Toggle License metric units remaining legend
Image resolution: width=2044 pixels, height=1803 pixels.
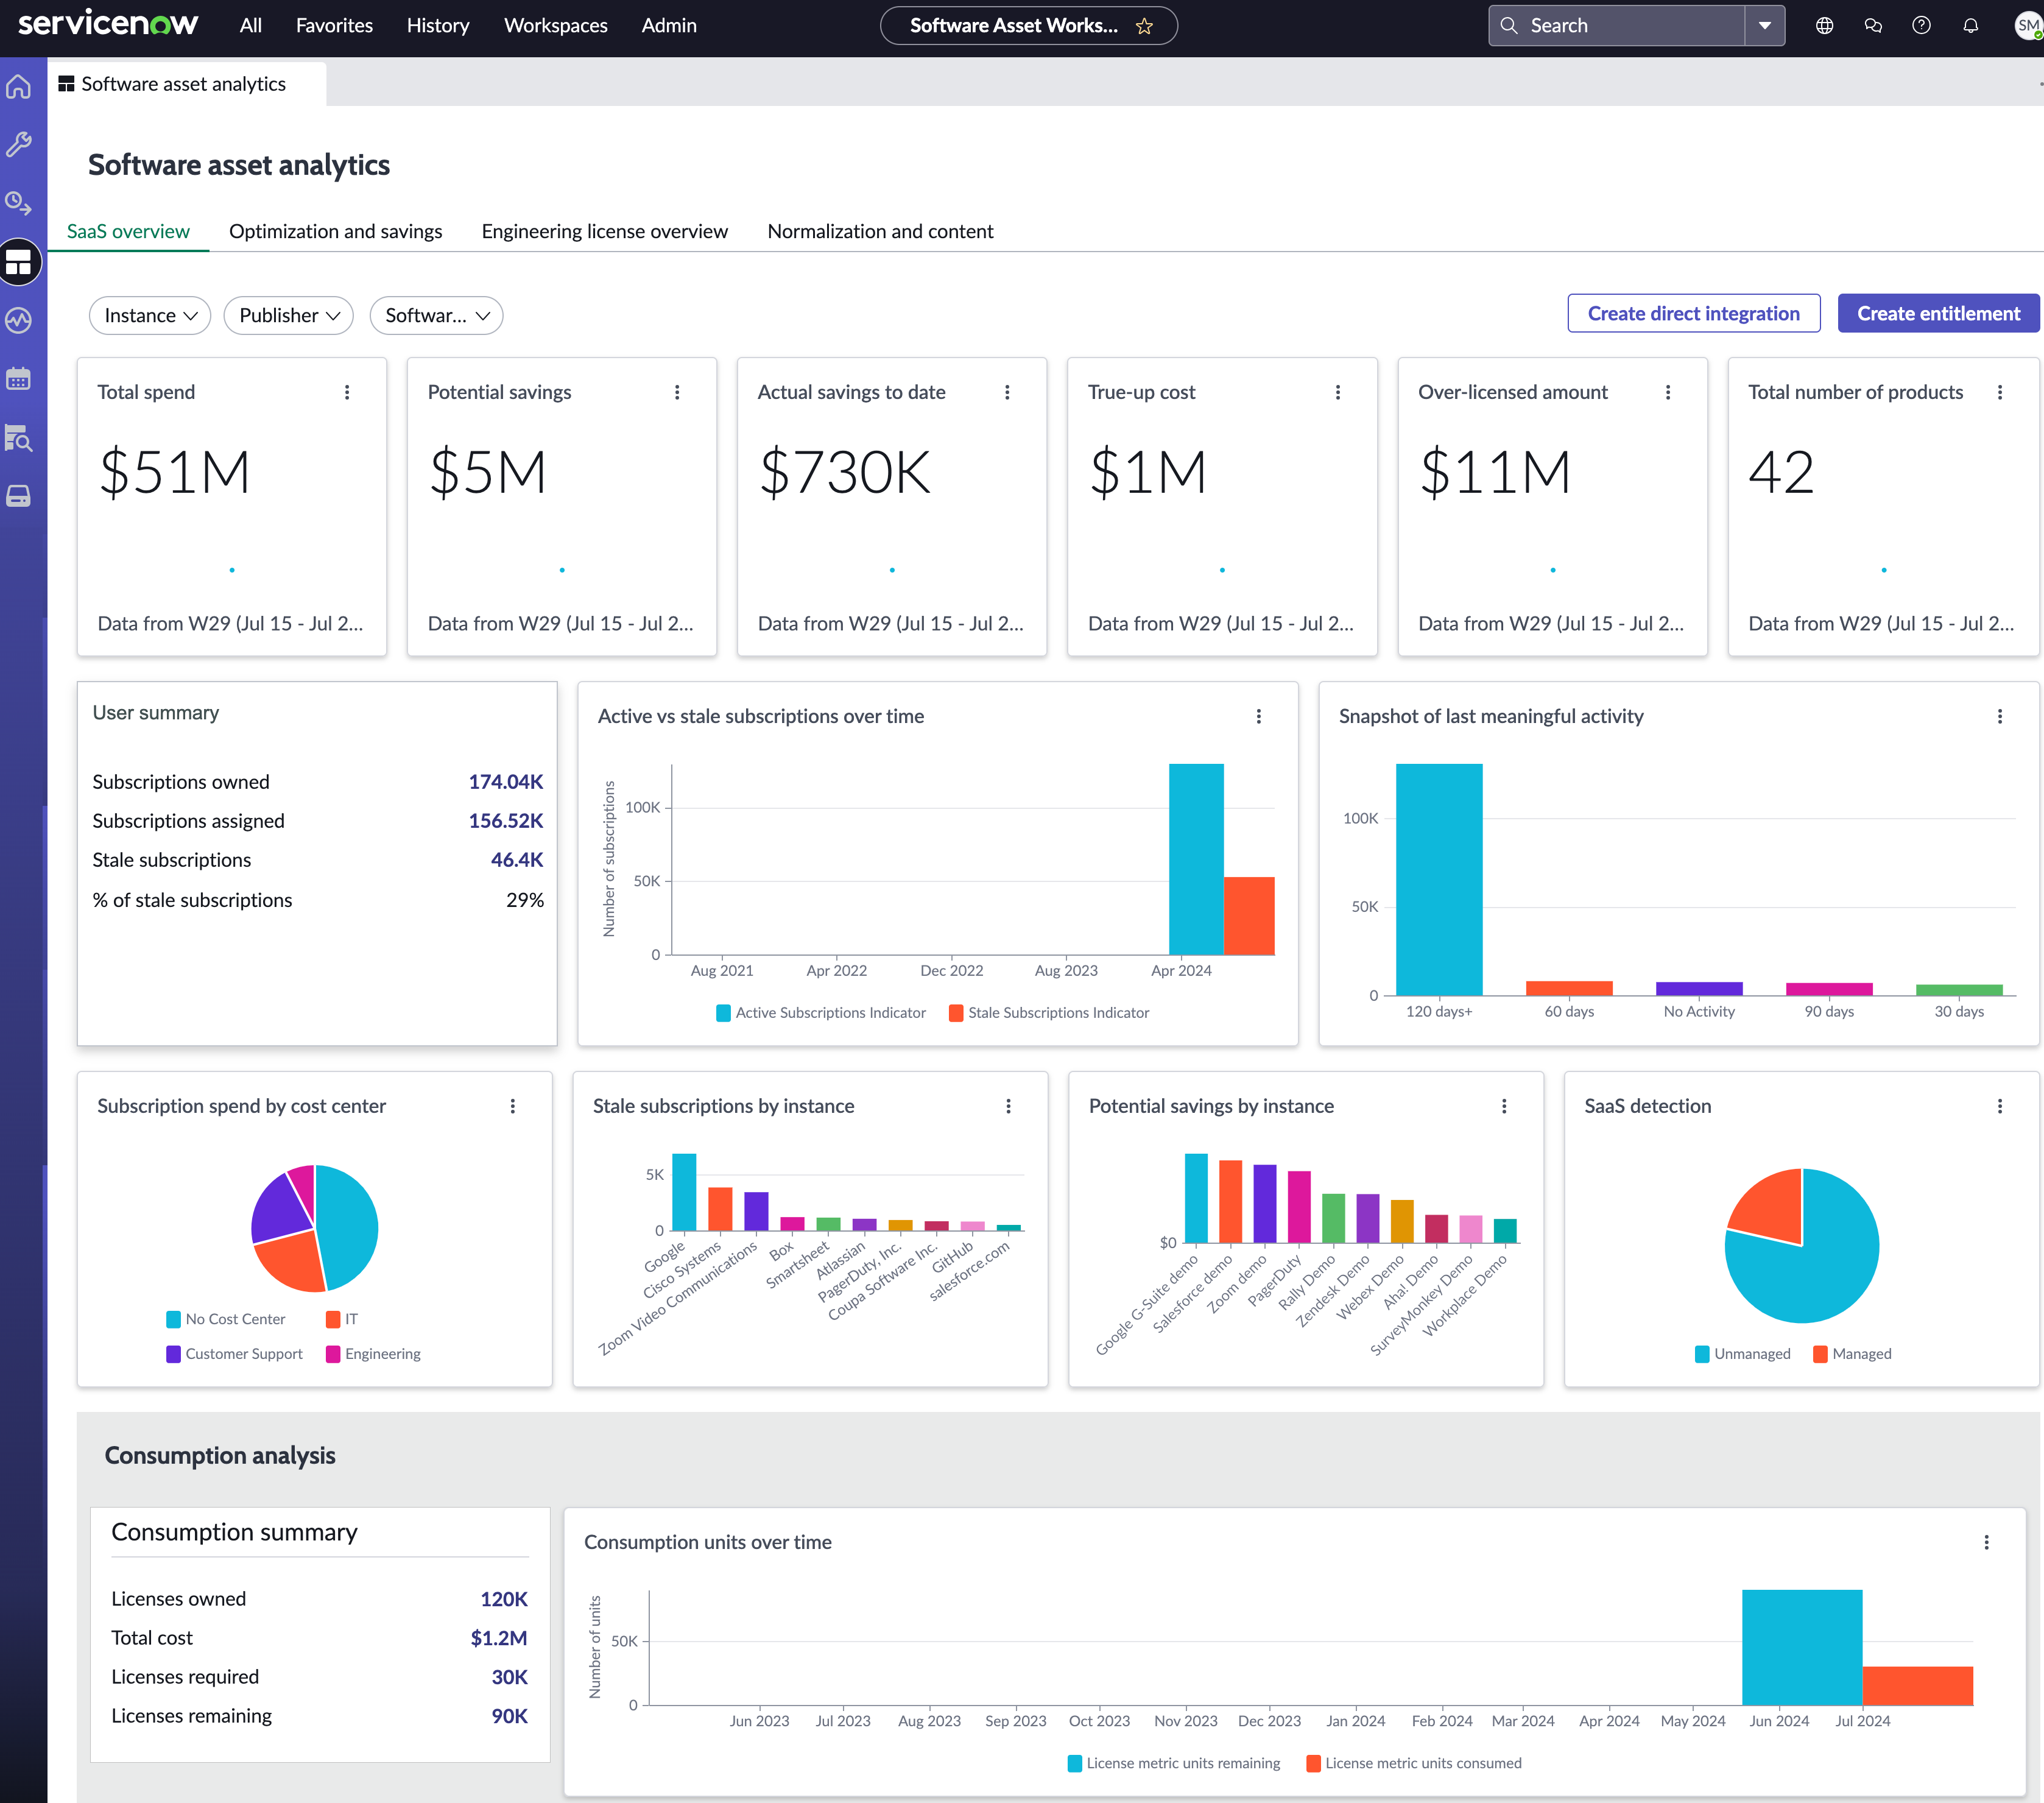pyautogui.click(x=1174, y=1763)
